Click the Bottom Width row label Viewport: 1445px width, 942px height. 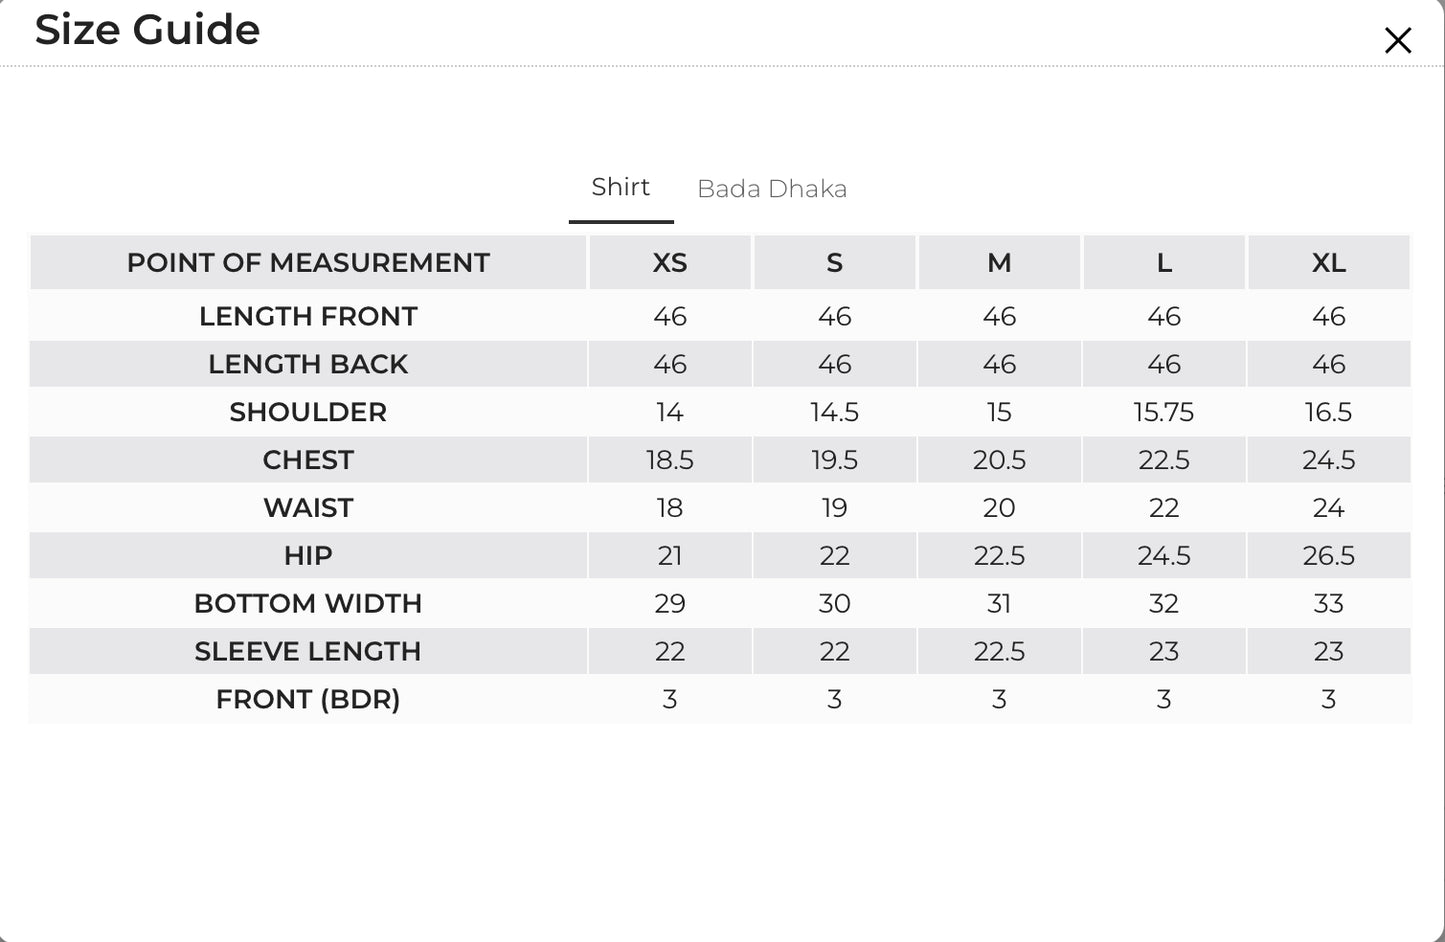click(308, 604)
